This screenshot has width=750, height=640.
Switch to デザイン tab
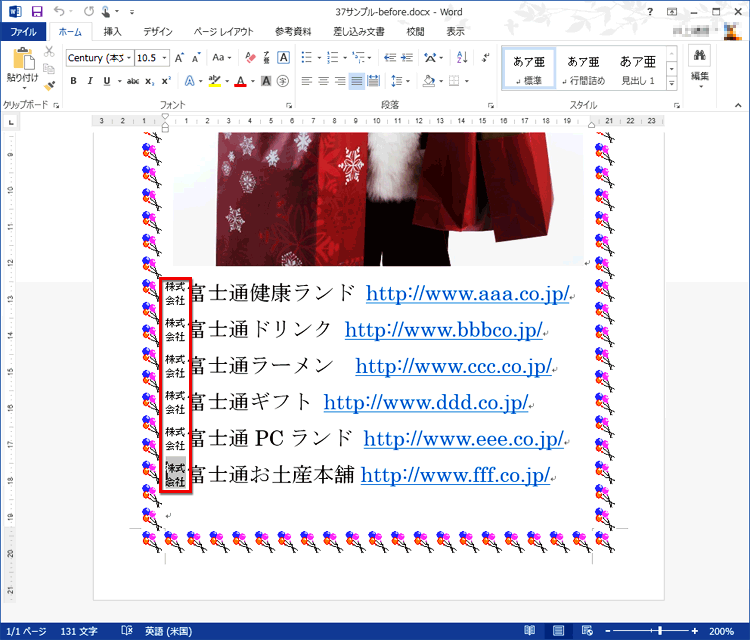pyautogui.click(x=158, y=32)
